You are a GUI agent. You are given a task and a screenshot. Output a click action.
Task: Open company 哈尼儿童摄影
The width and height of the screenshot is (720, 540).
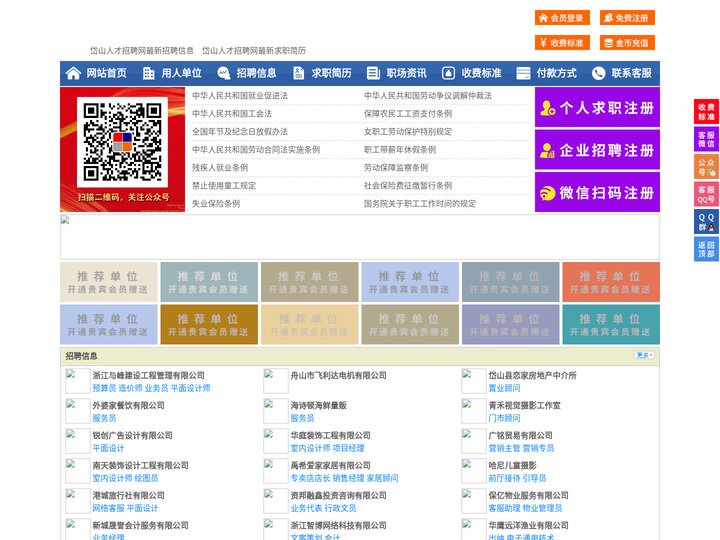[512, 465]
